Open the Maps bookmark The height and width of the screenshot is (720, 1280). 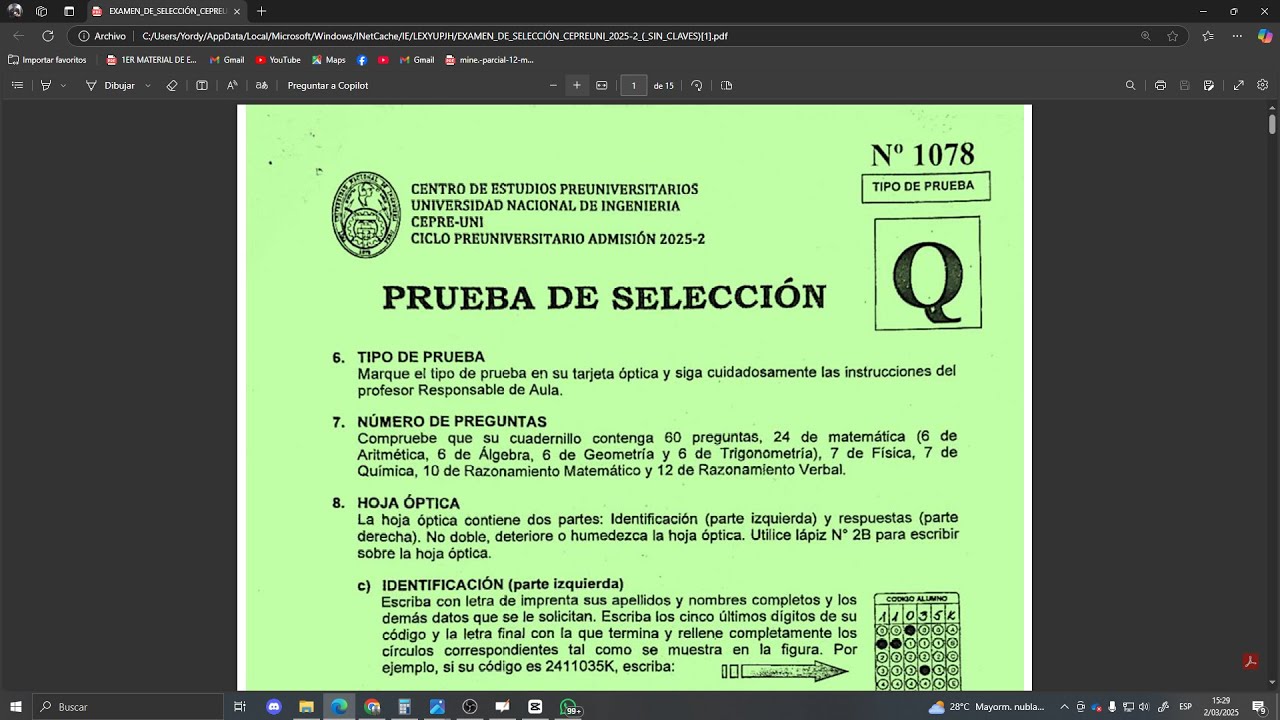[329, 60]
